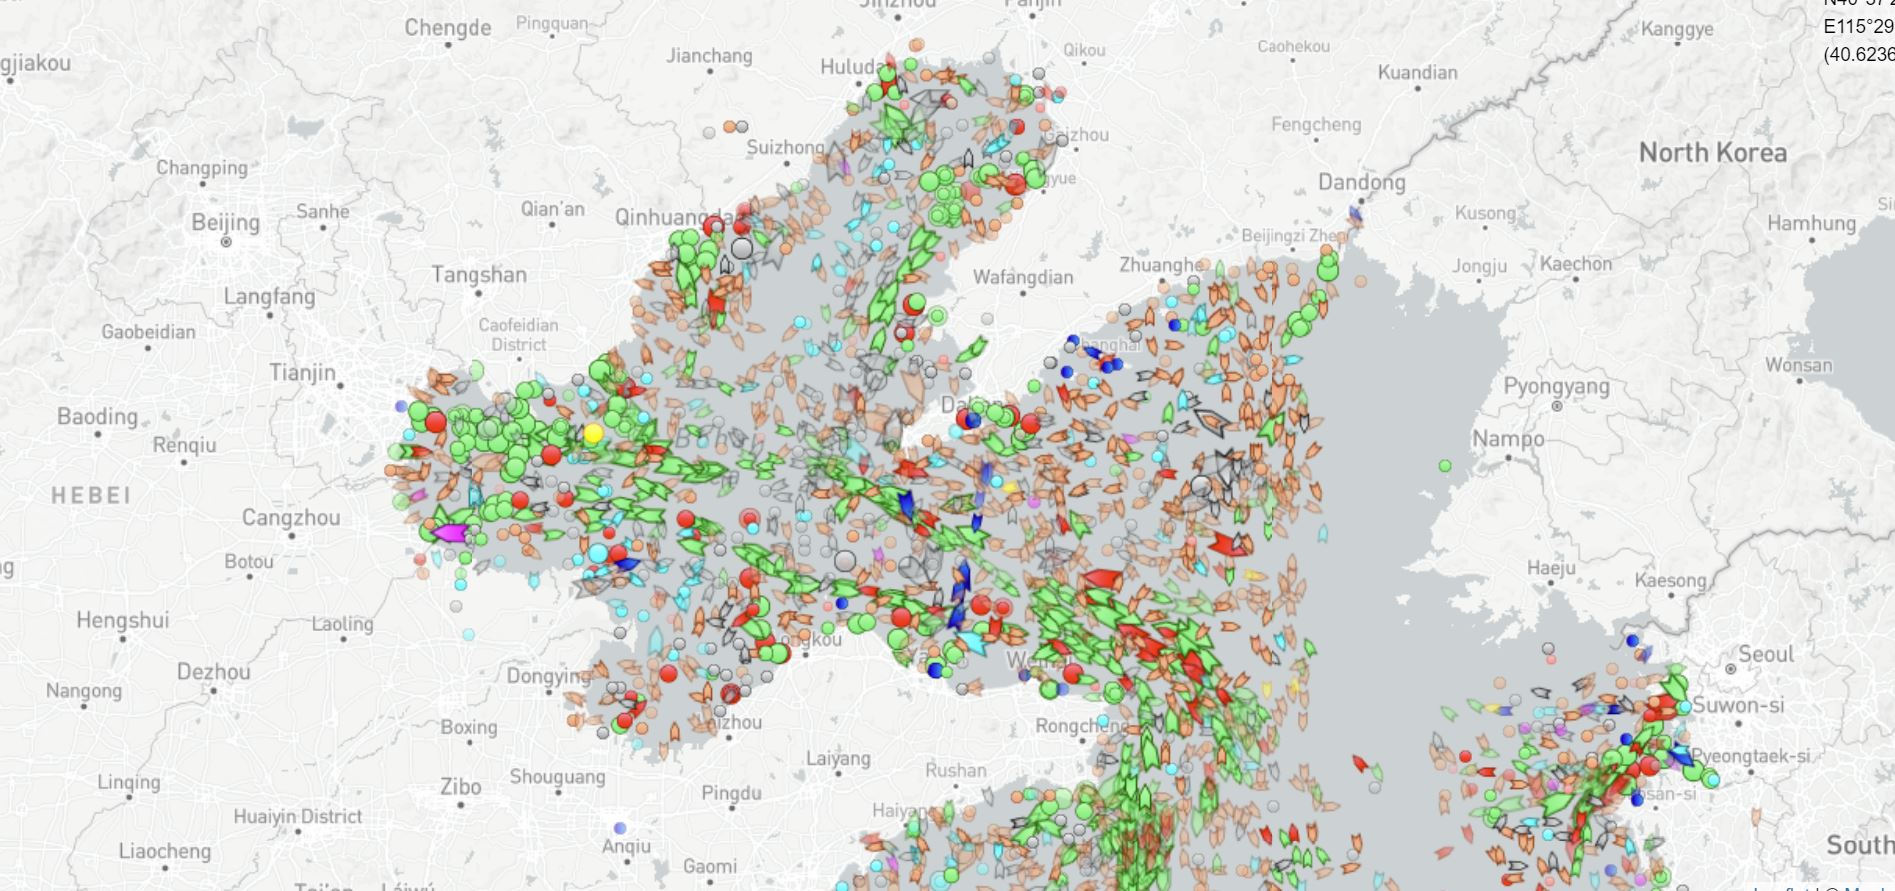The image size is (1895, 891).
Task: Select the large cyan circle north of Dongying
Action: 598,553
